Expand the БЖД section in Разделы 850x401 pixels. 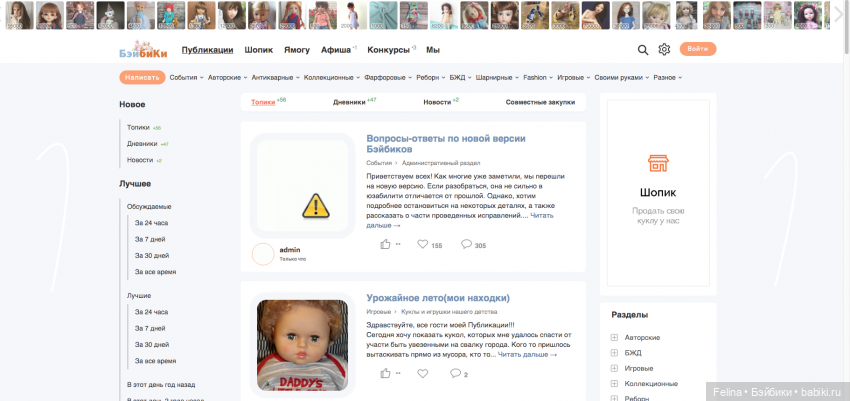pos(614,353)
